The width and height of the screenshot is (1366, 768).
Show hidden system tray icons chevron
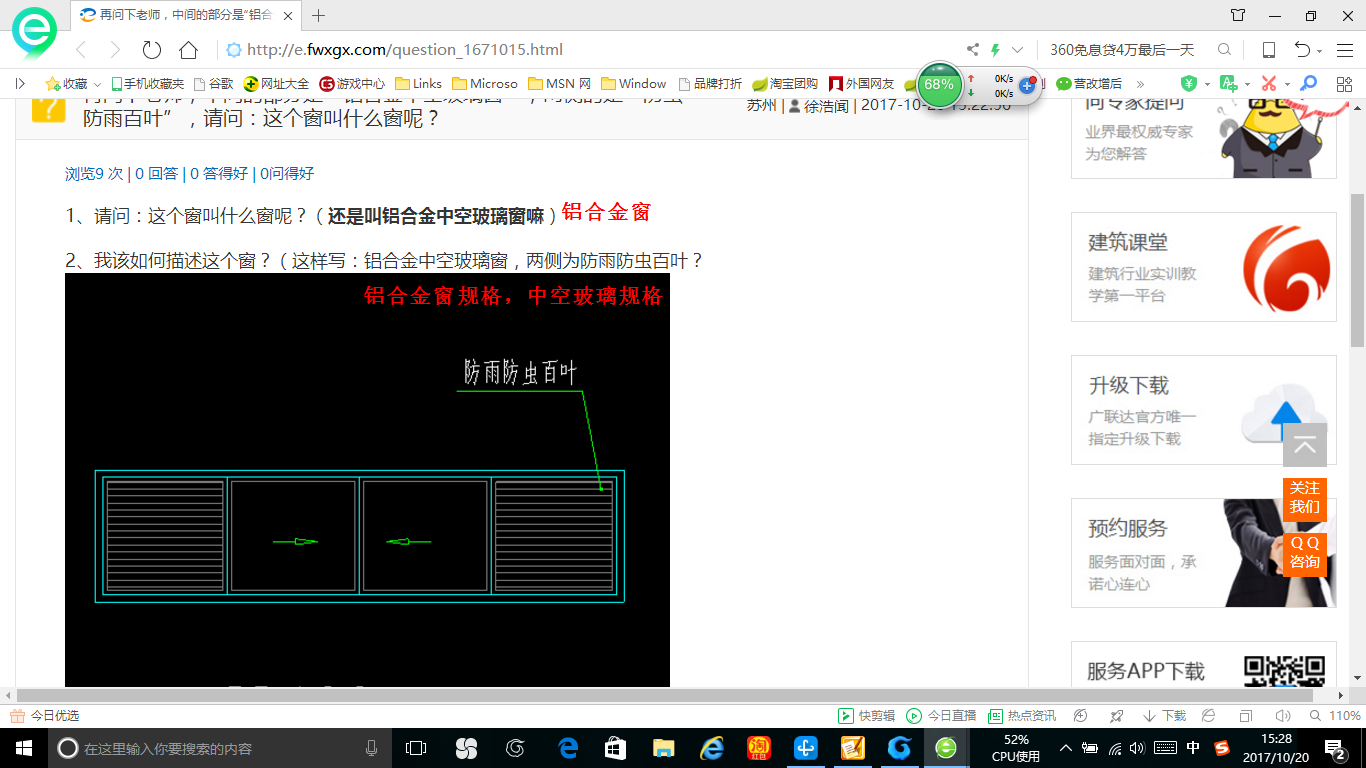[x=1066, y=748]
